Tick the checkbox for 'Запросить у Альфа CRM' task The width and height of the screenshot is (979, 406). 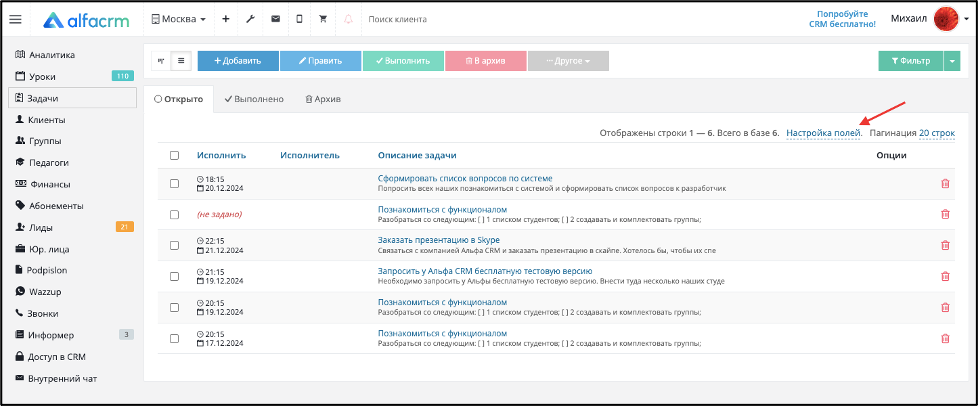[x=174, y=276]
